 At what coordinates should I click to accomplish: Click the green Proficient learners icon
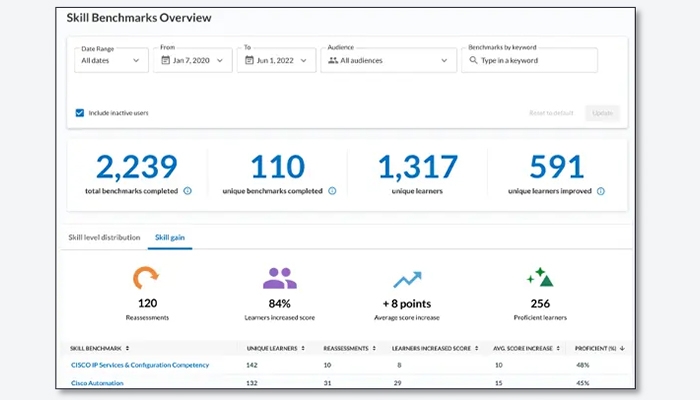(x=540, y=277)
